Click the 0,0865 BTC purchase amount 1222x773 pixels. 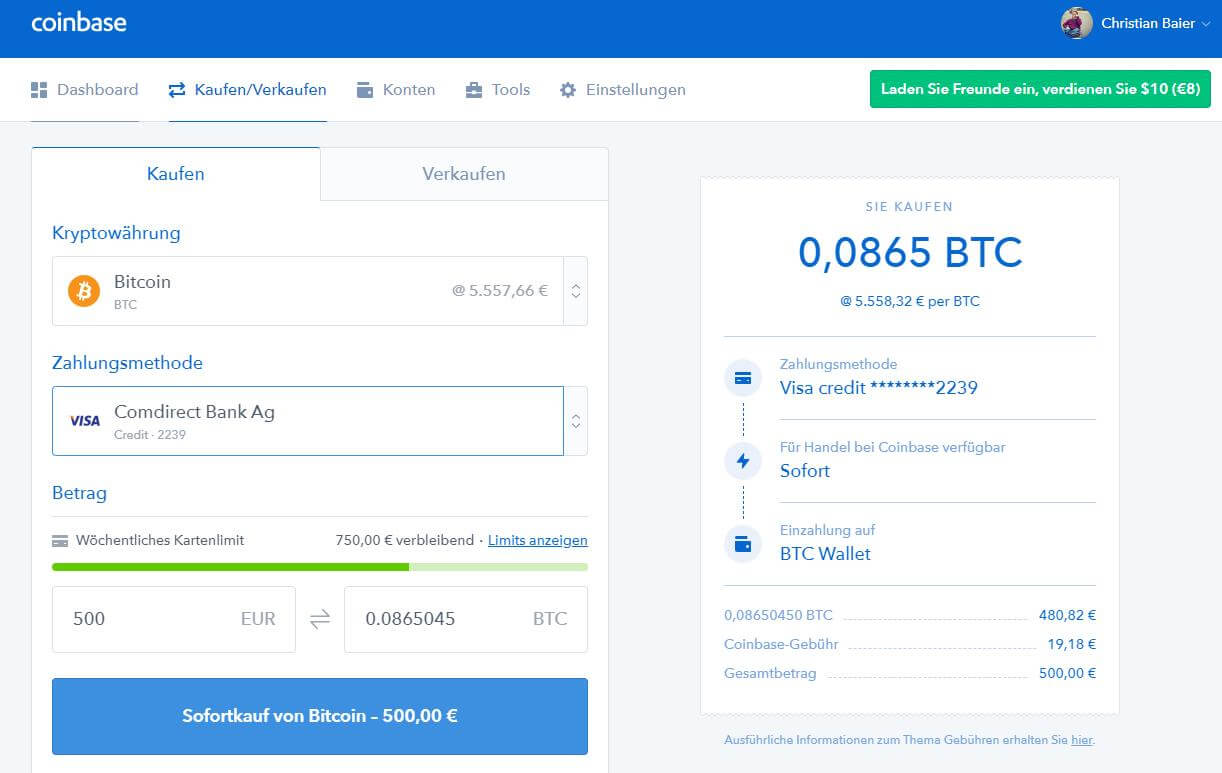[x=910, y=253]
